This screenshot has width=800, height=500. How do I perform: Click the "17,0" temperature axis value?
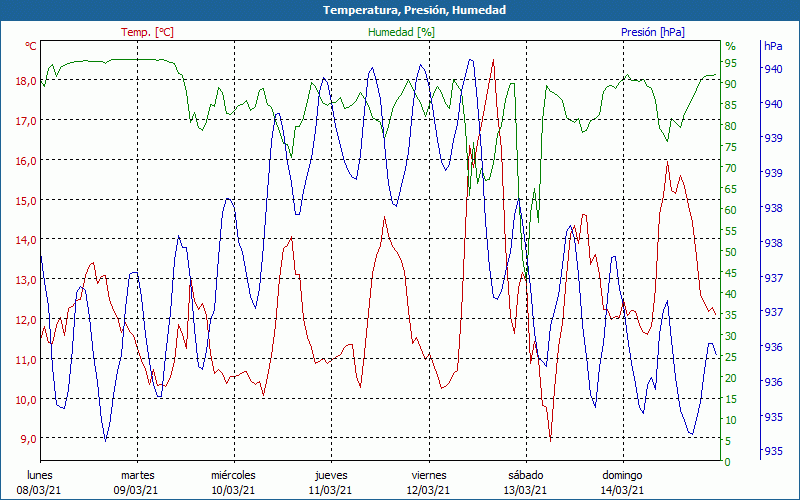(x=28, y=121)
